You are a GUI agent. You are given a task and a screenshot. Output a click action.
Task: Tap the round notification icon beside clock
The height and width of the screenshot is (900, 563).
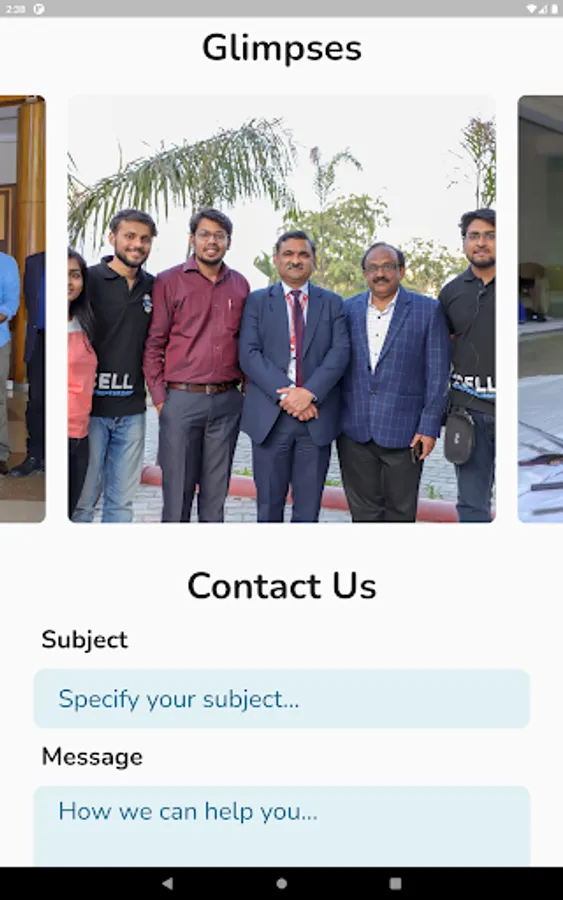click(39, 9)
